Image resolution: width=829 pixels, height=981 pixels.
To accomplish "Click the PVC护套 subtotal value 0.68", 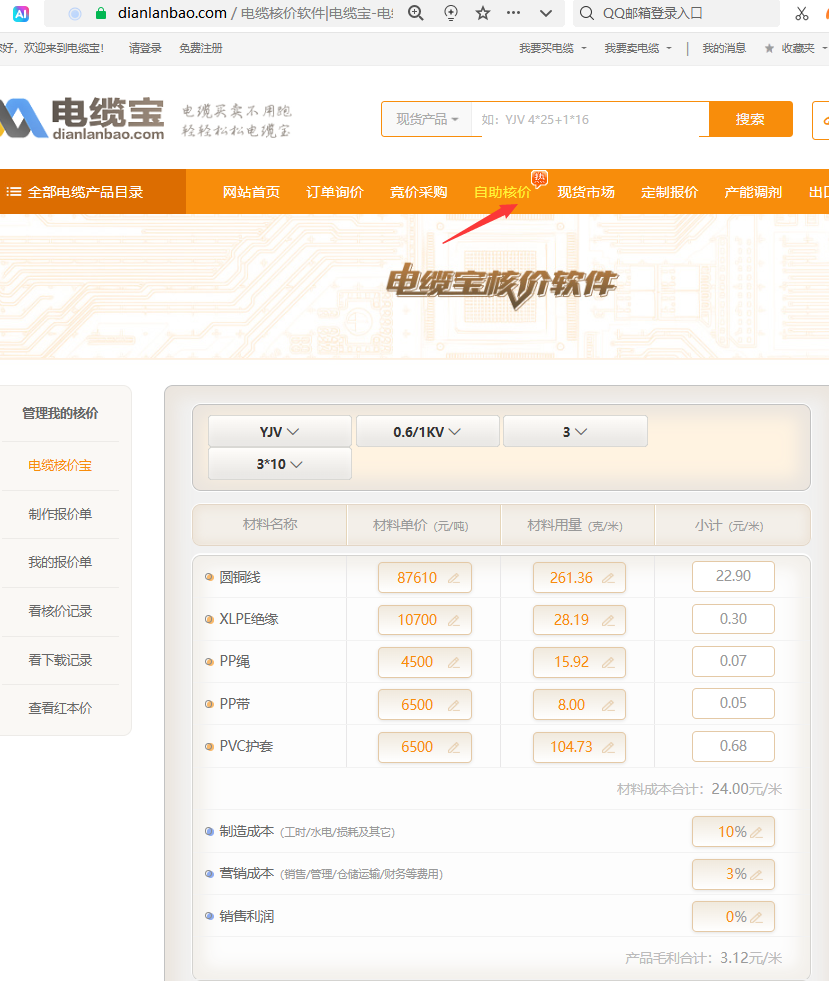I will pos(733,746).
